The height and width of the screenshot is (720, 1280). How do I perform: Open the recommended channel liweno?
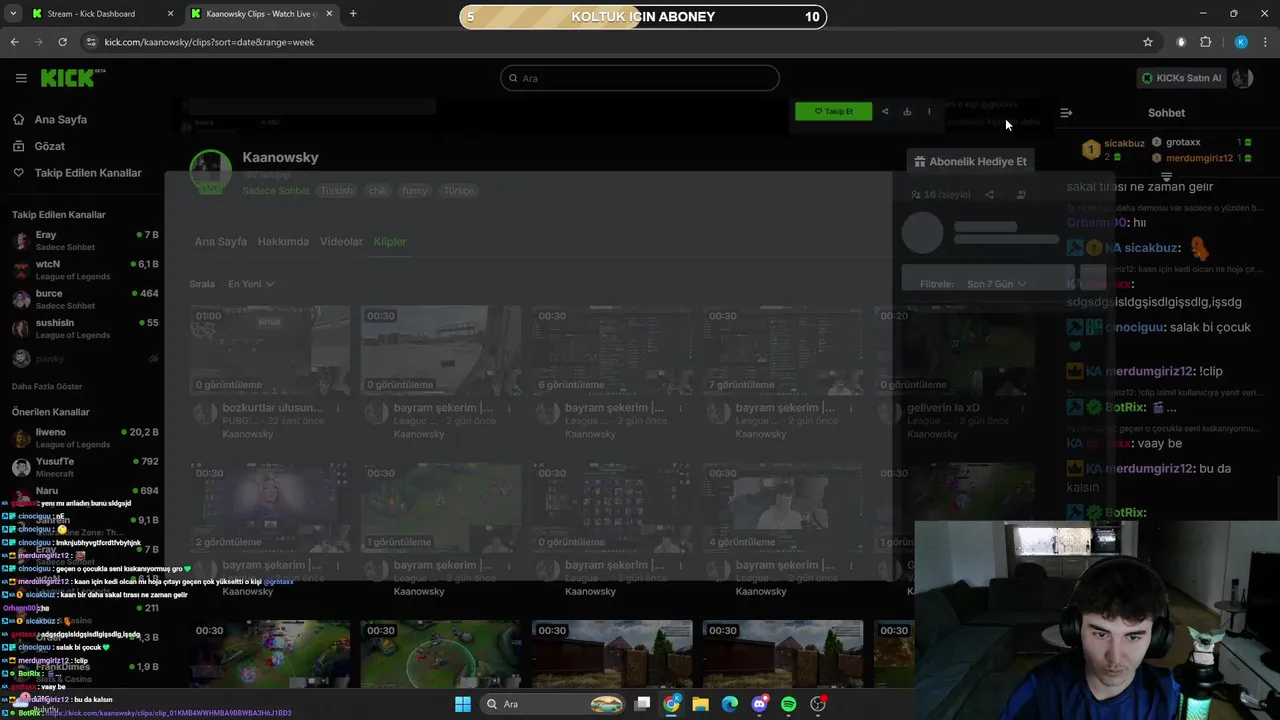click(85, 437)
